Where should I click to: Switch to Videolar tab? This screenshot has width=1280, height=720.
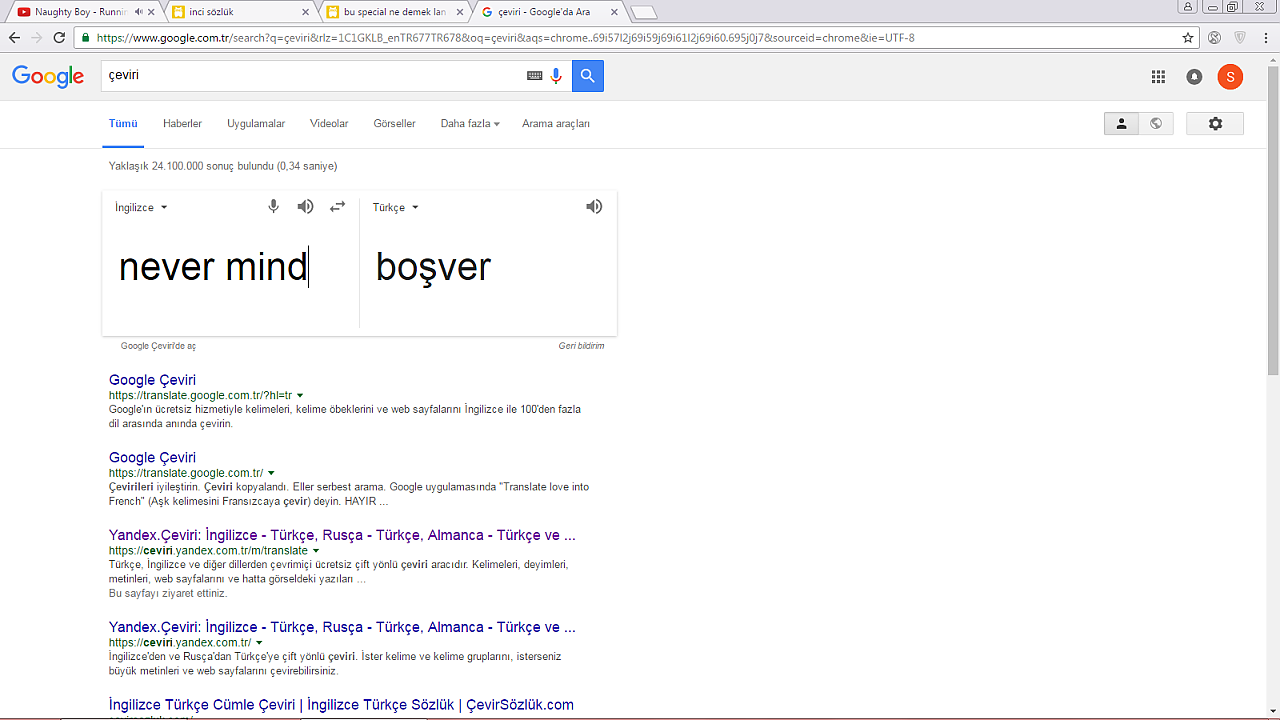(x=329, y=124)
